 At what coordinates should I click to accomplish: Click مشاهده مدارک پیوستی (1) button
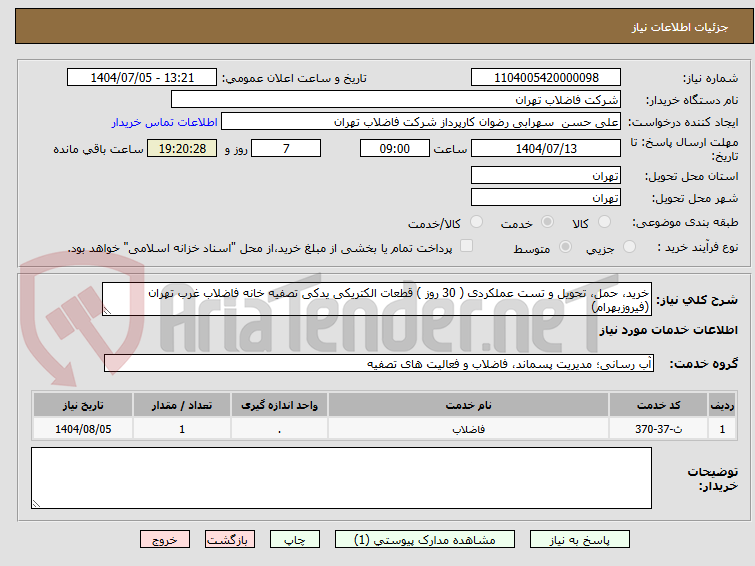point(425,540)
